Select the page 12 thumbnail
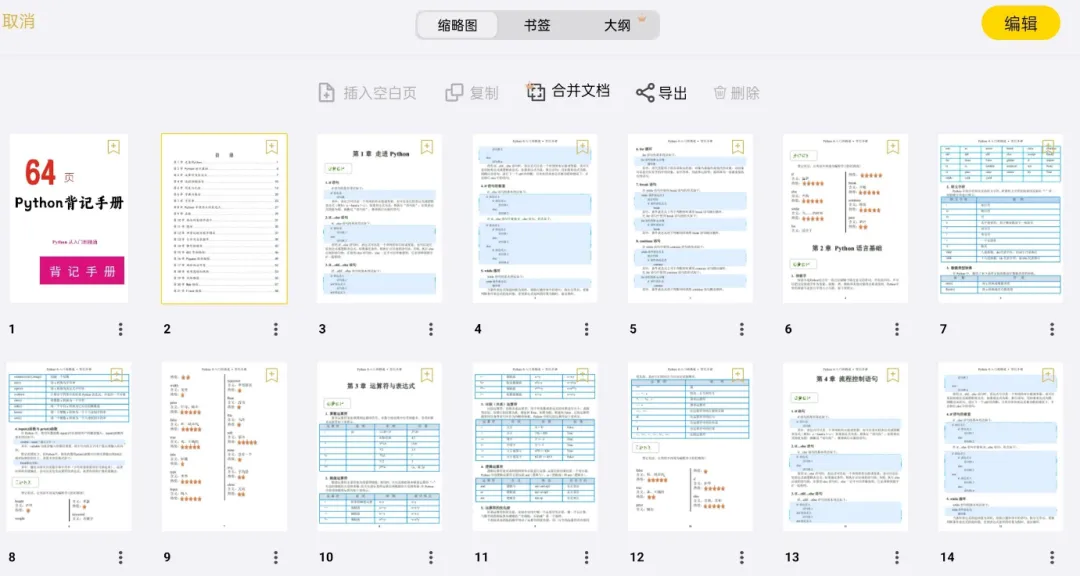 point(690,446)
